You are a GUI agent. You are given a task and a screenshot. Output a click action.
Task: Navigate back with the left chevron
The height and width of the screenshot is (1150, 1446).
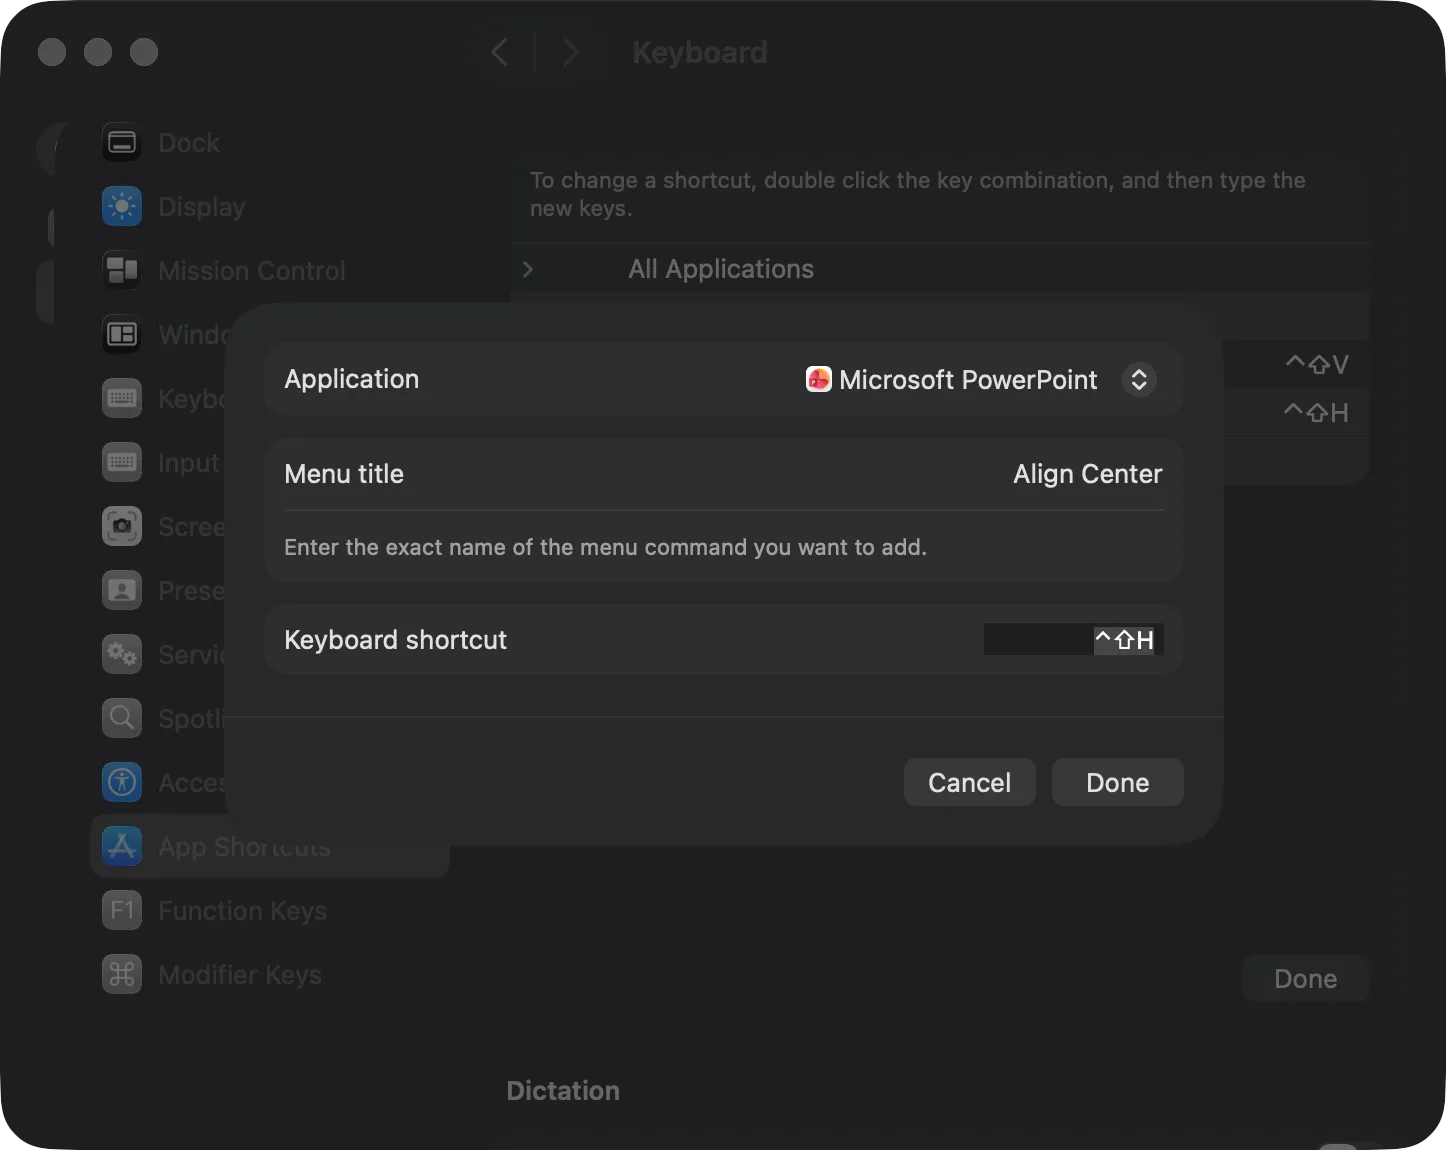click(500, 53)
